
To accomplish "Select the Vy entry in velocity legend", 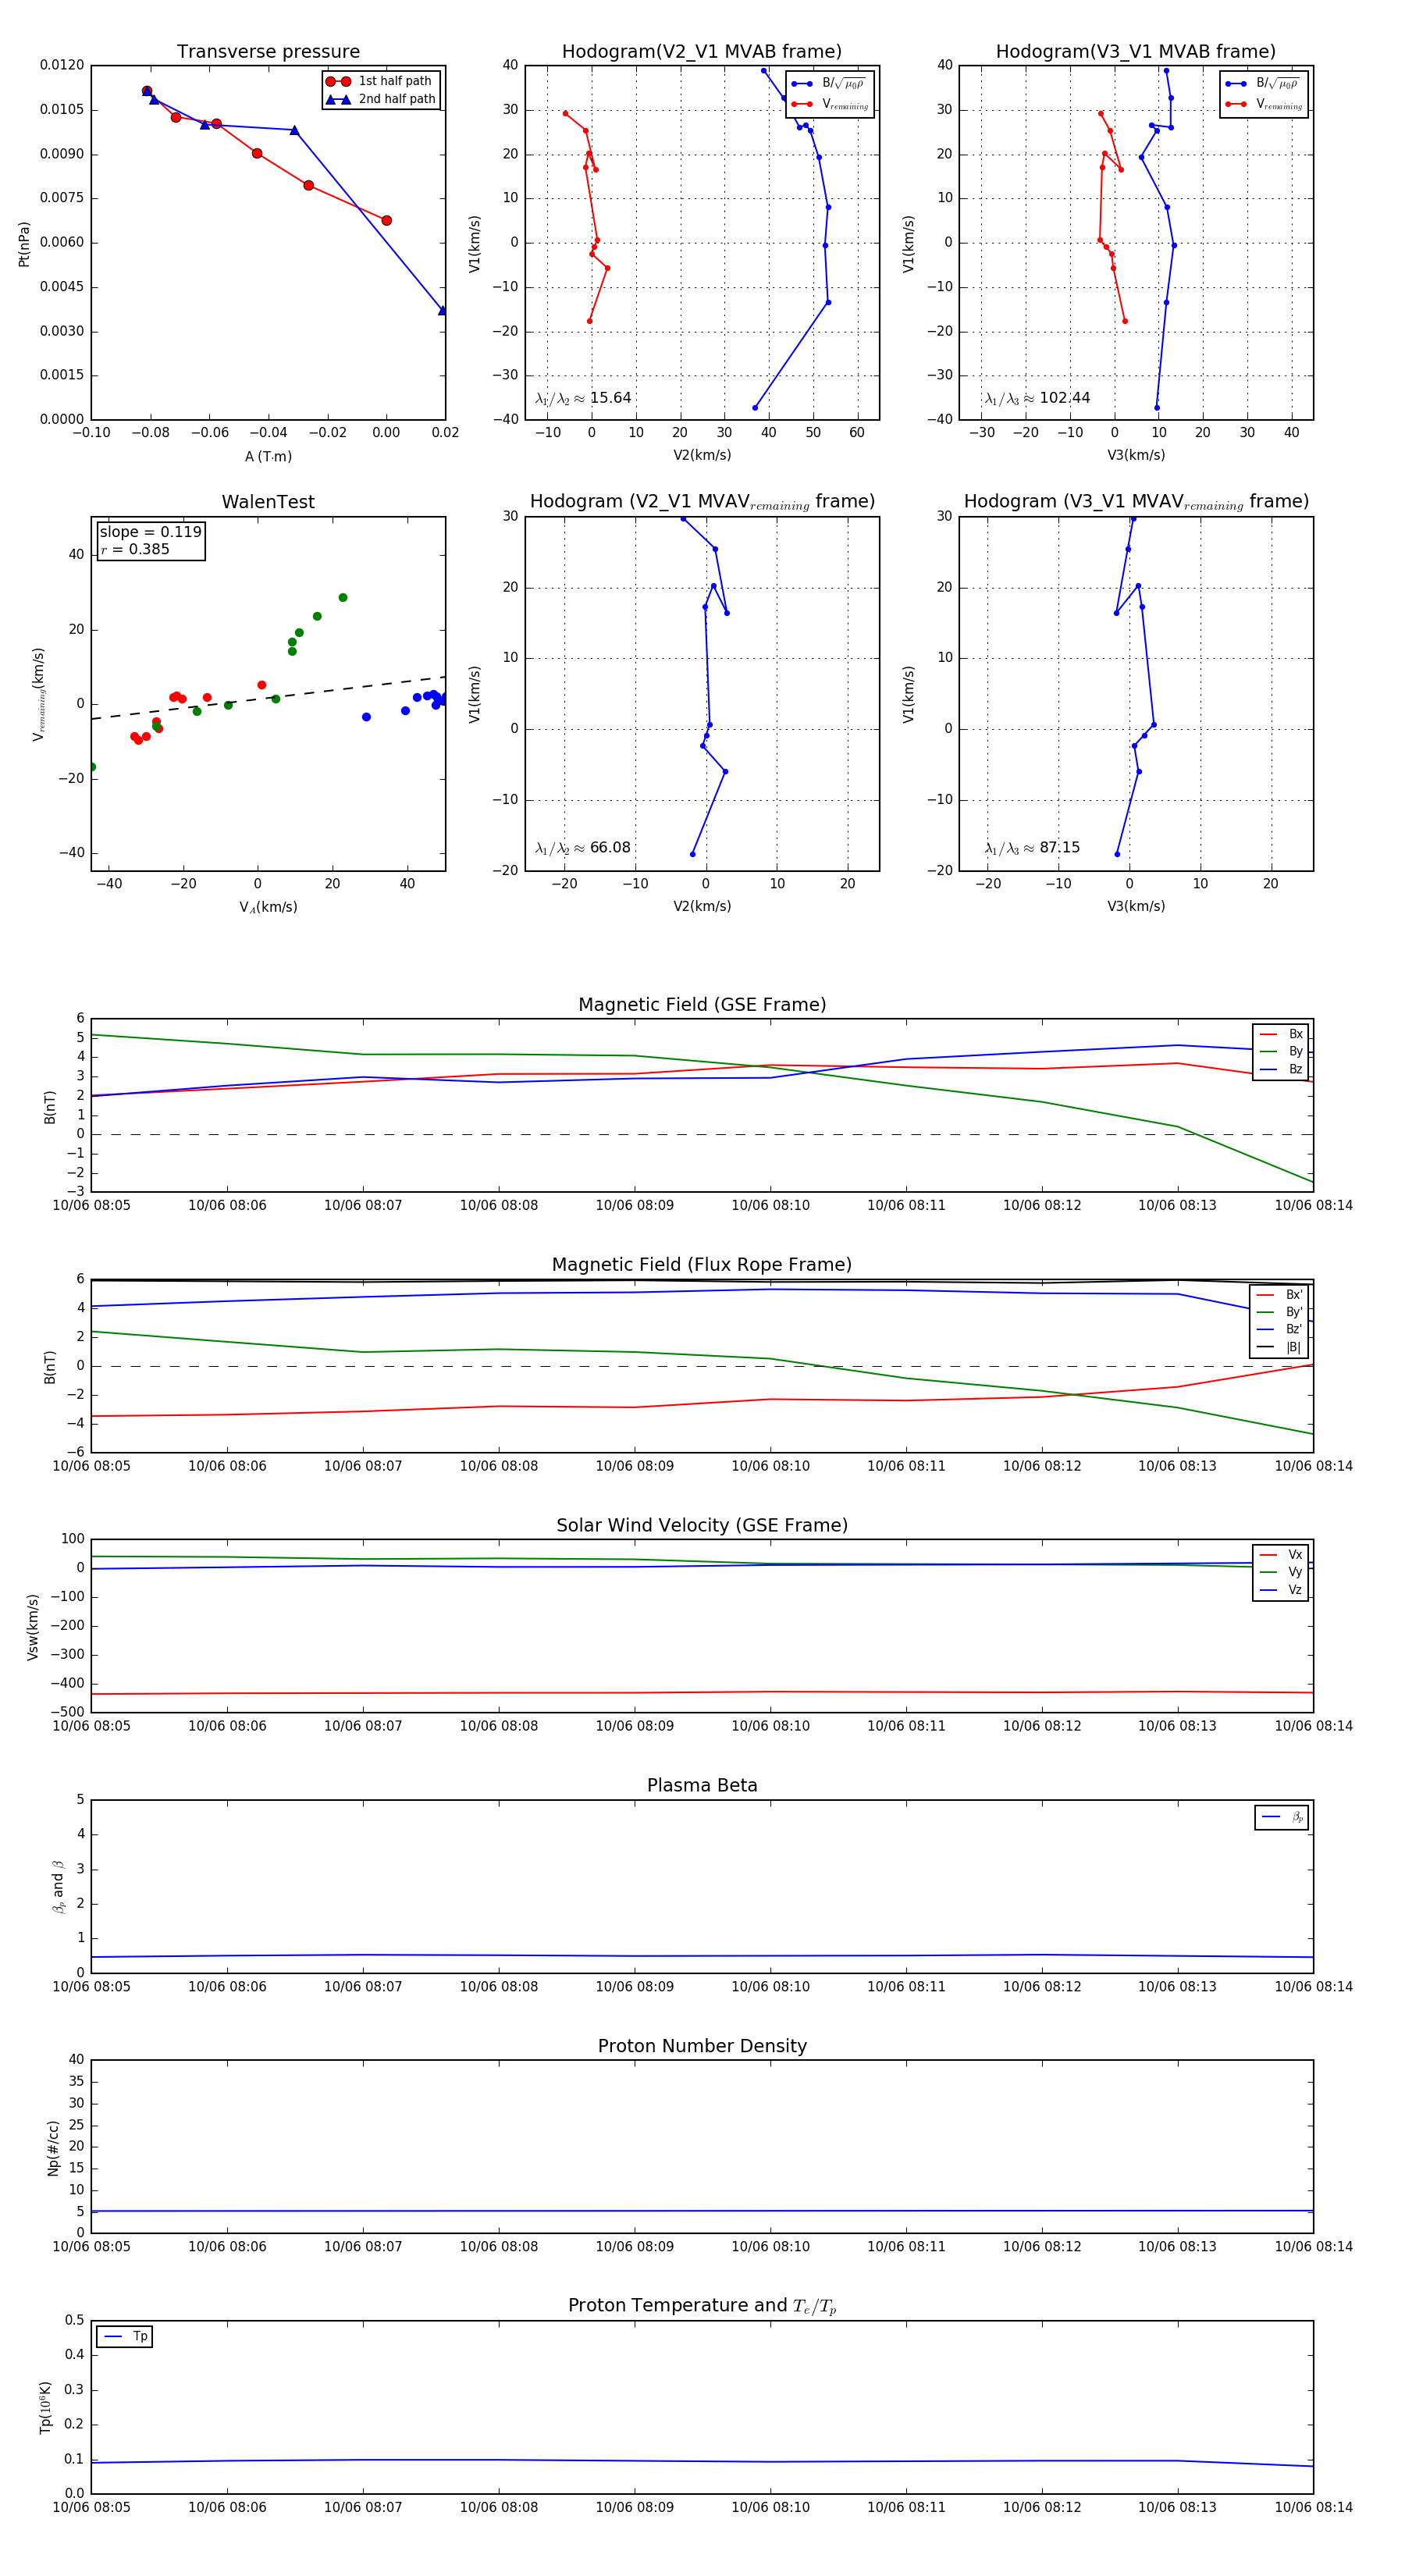I will [1281, 1572].
